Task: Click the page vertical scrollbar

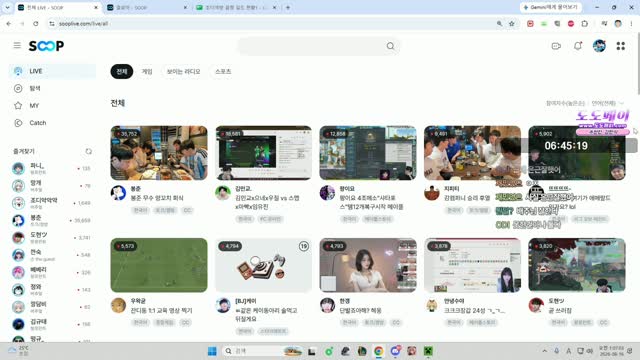Action: (x=638, y=65)
